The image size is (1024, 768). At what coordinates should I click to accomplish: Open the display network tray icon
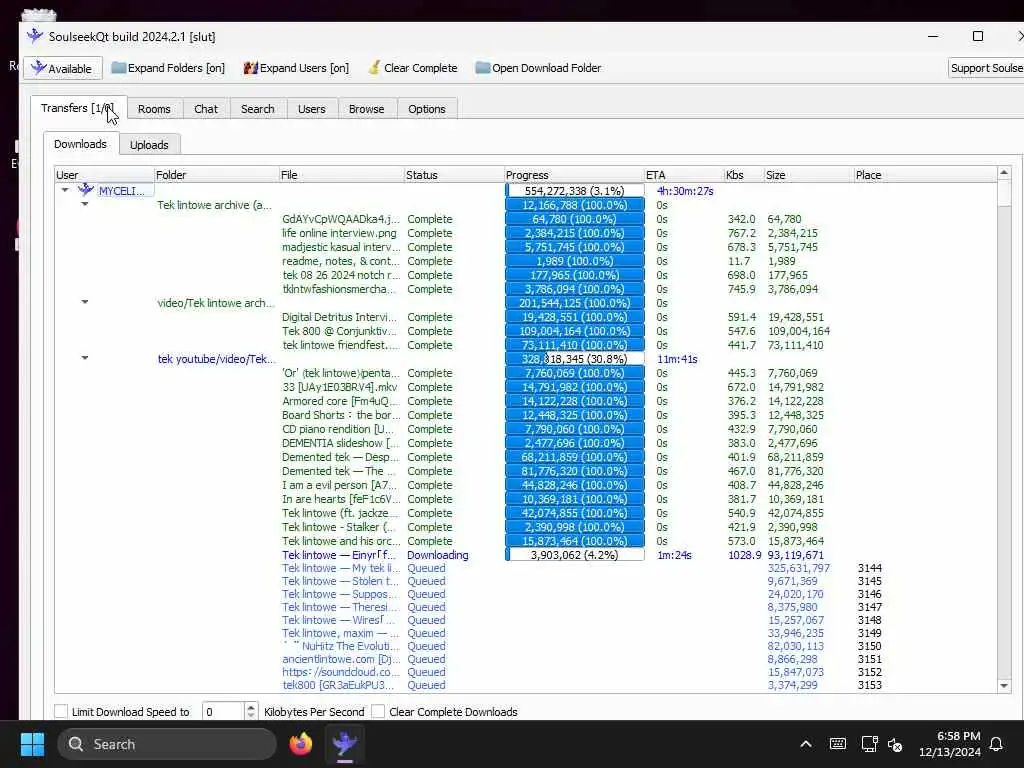(869, 744)
